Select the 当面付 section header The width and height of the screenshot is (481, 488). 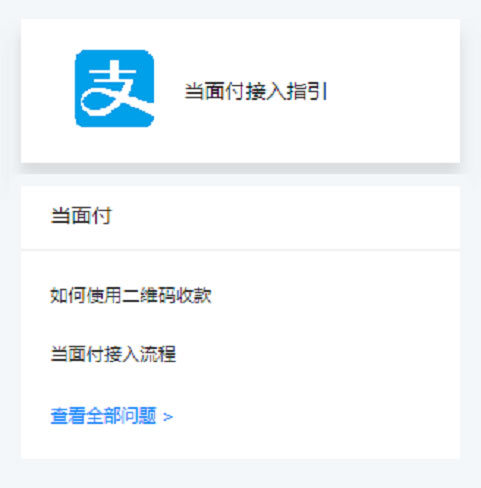(81, 215)
